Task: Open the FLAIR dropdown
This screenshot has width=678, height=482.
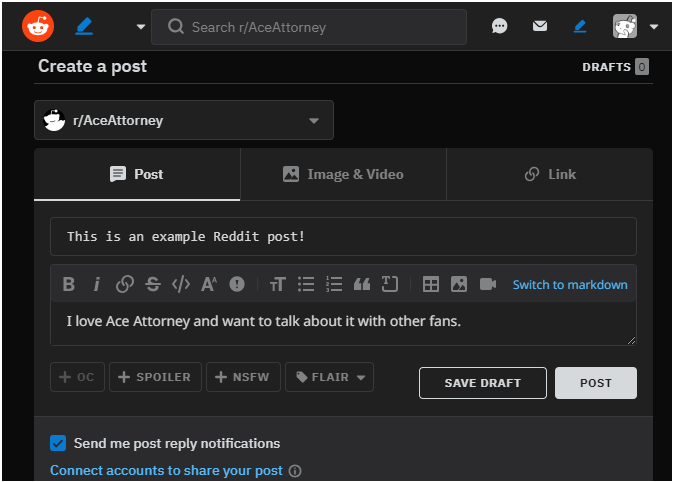Action: pyautogui.click(x=329, y=377)
